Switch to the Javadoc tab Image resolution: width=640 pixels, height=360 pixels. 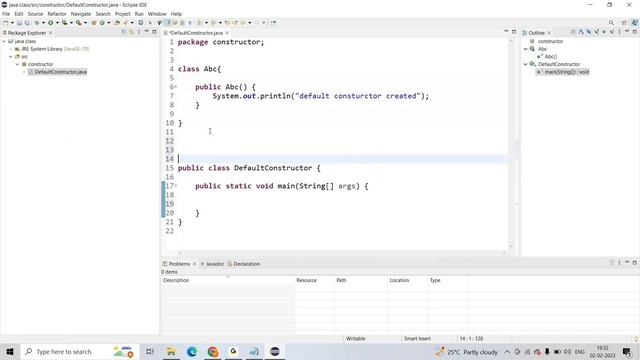(212, 264)
